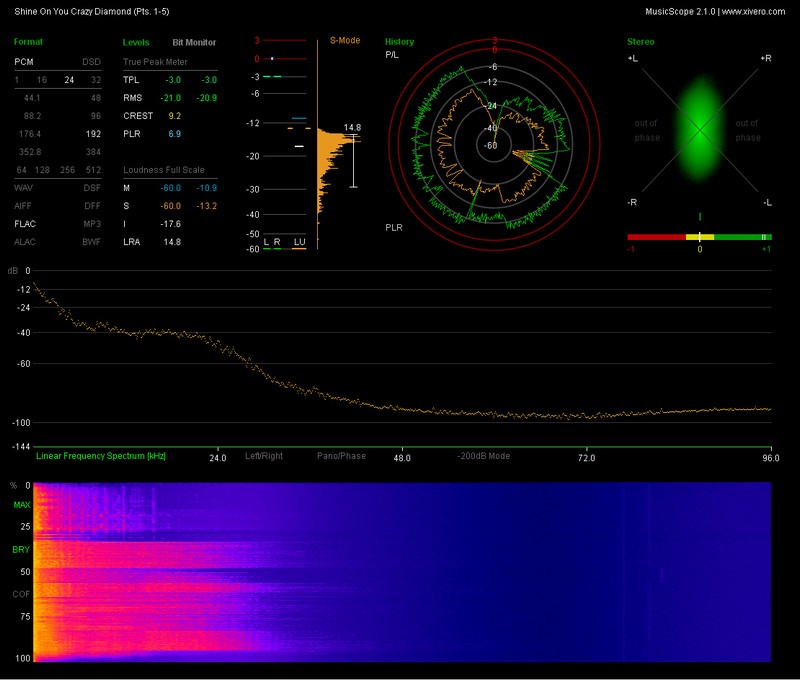The width and height of the screenshot is (800, 681).
Task: Enable the -200dB Mode option
Action: point(485,456)
